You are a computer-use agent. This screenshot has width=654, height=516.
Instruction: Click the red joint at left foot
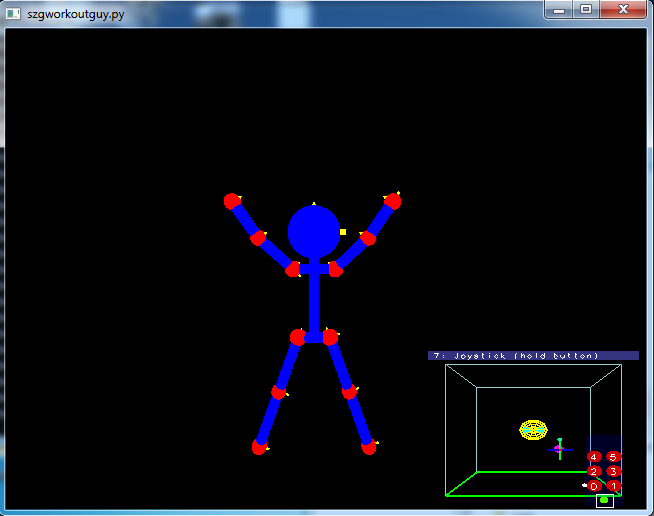[x=259, y=448]
